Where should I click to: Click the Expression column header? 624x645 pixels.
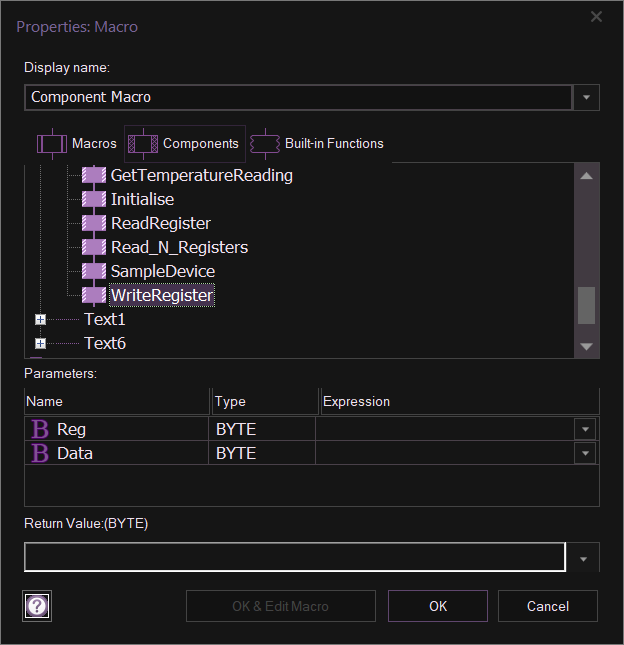pyautogui.click(x=460, y=401)
